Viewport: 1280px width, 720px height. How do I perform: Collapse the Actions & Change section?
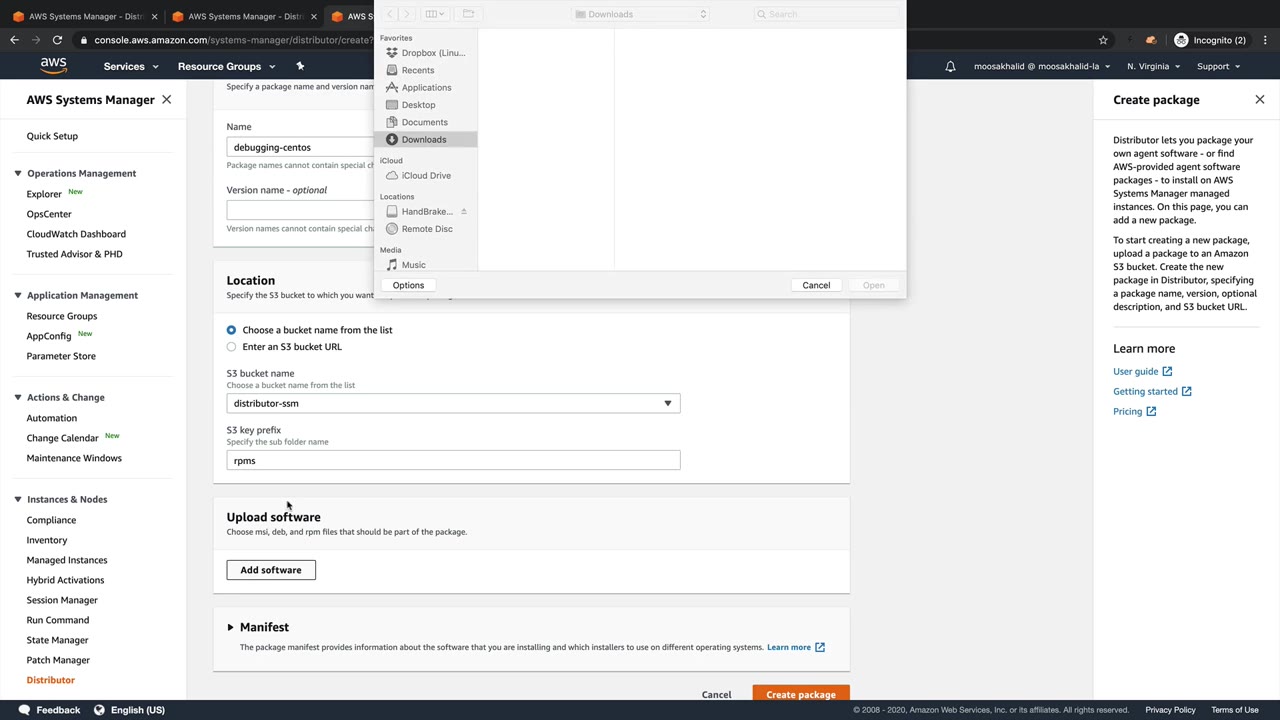17,398
